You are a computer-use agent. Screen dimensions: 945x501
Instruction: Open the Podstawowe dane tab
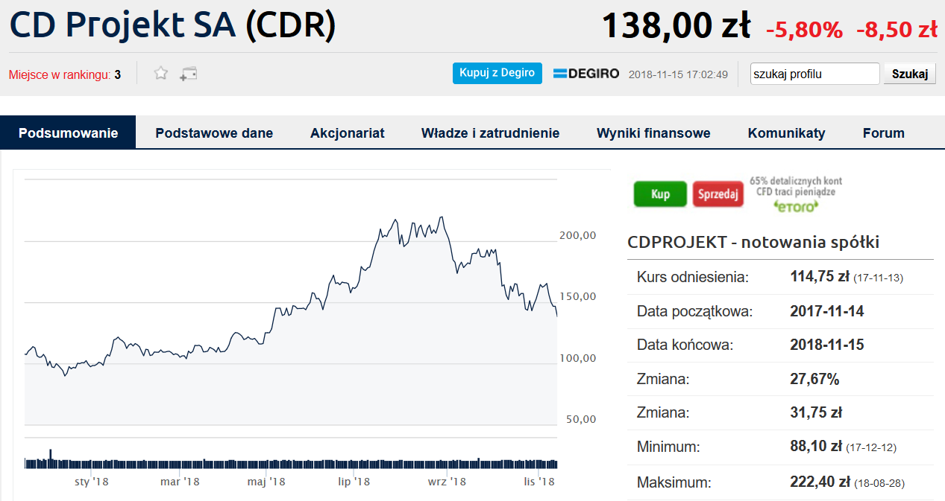(214, 133)
